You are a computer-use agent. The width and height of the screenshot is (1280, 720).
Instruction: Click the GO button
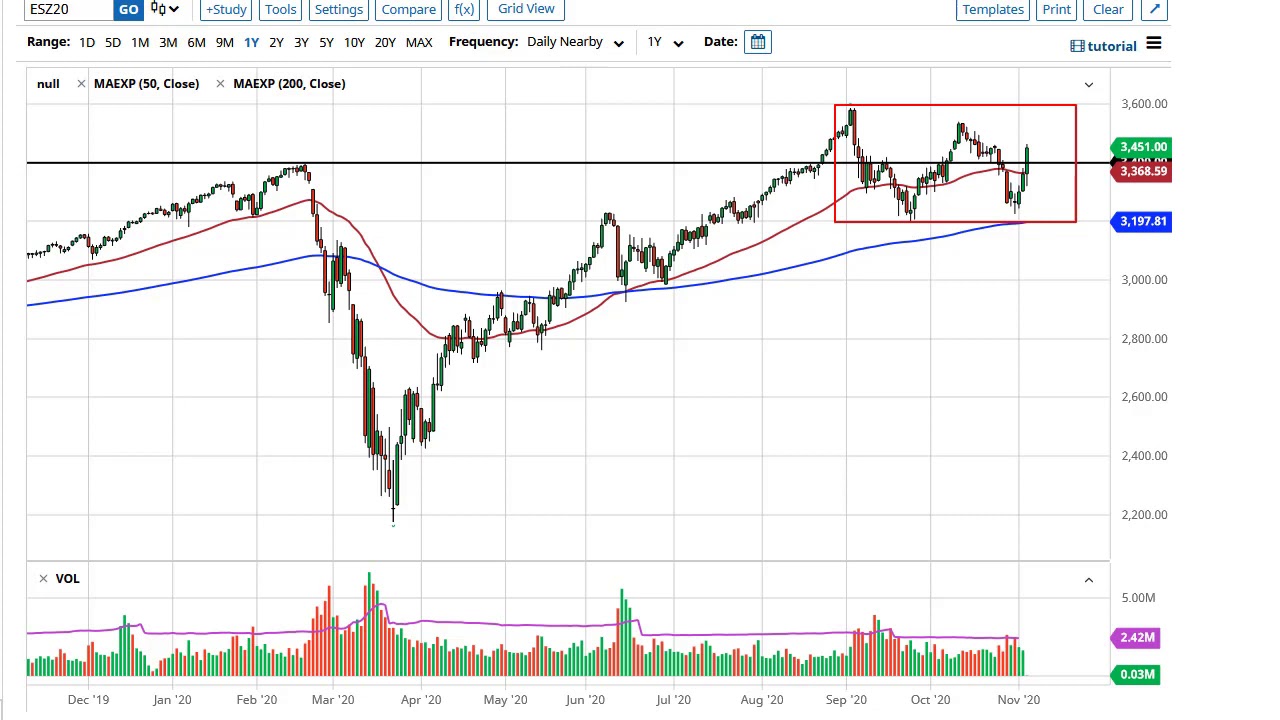click(x=128, y=9)
